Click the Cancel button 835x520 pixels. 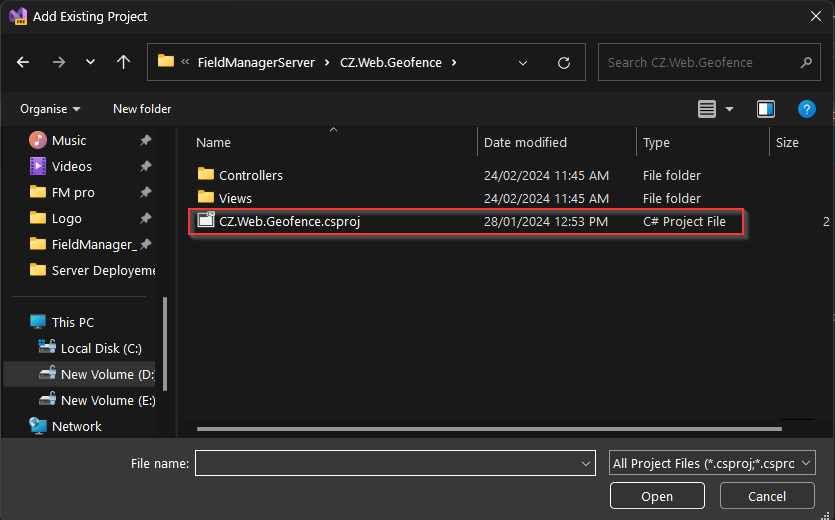point(767,497)
